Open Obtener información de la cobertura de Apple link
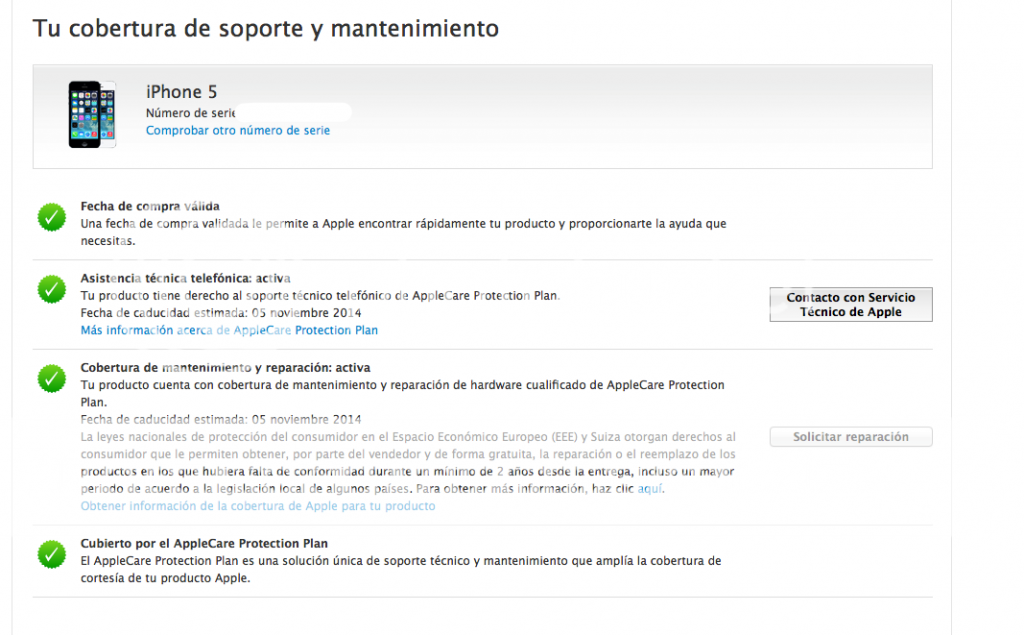Image resolution: width=1024 pixels, height=635 pixels. [258, 506]
